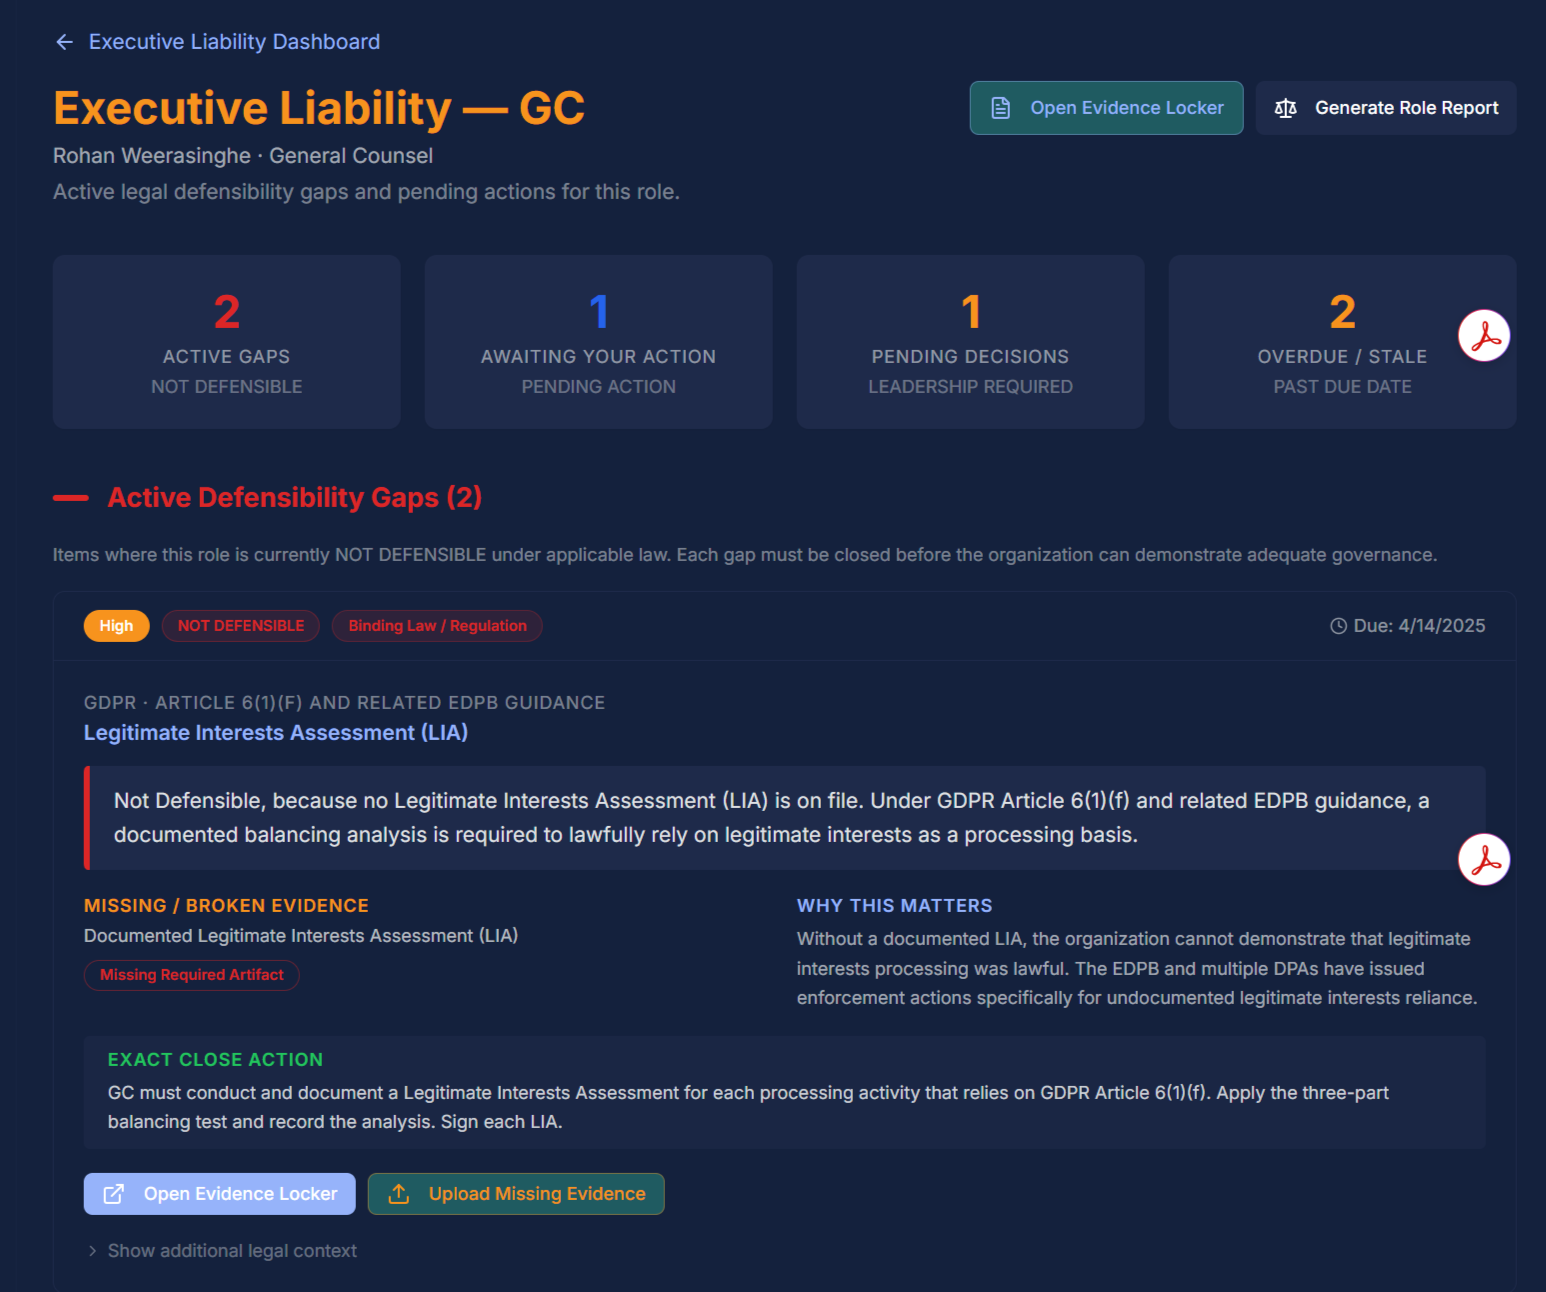Image resolution: width=1546 pixels, height=1292 pixels.
Task: Click the upload icon on Upload Missing Evidence
Action: coord(399,1193)
